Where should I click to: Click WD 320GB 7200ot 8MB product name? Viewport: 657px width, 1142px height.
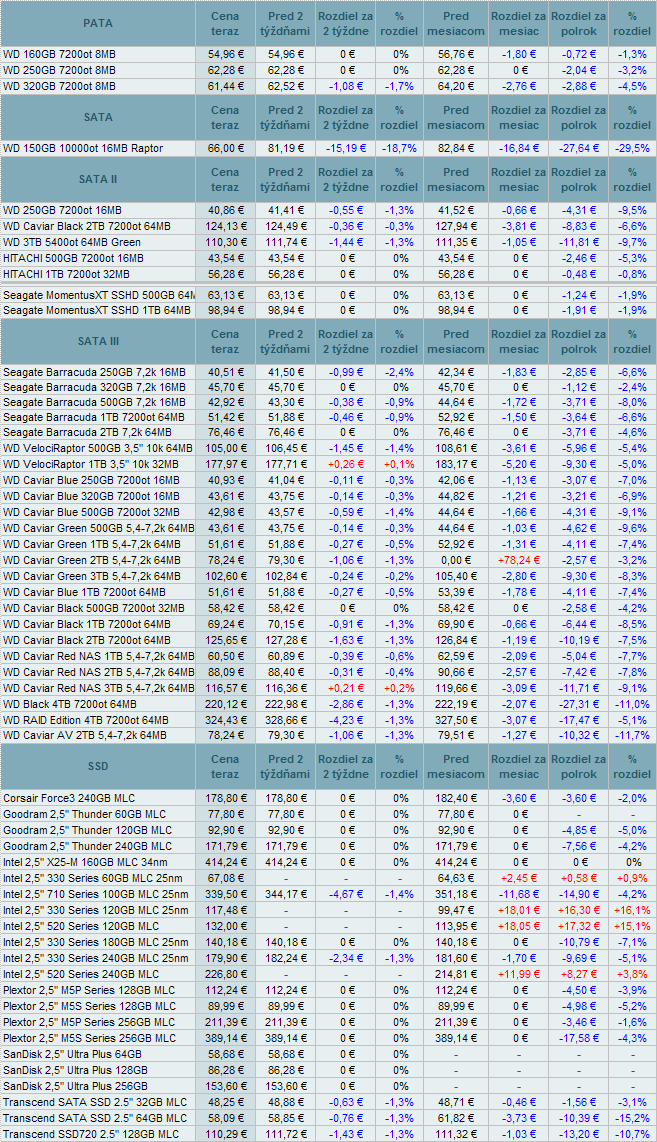click(59, 87)
